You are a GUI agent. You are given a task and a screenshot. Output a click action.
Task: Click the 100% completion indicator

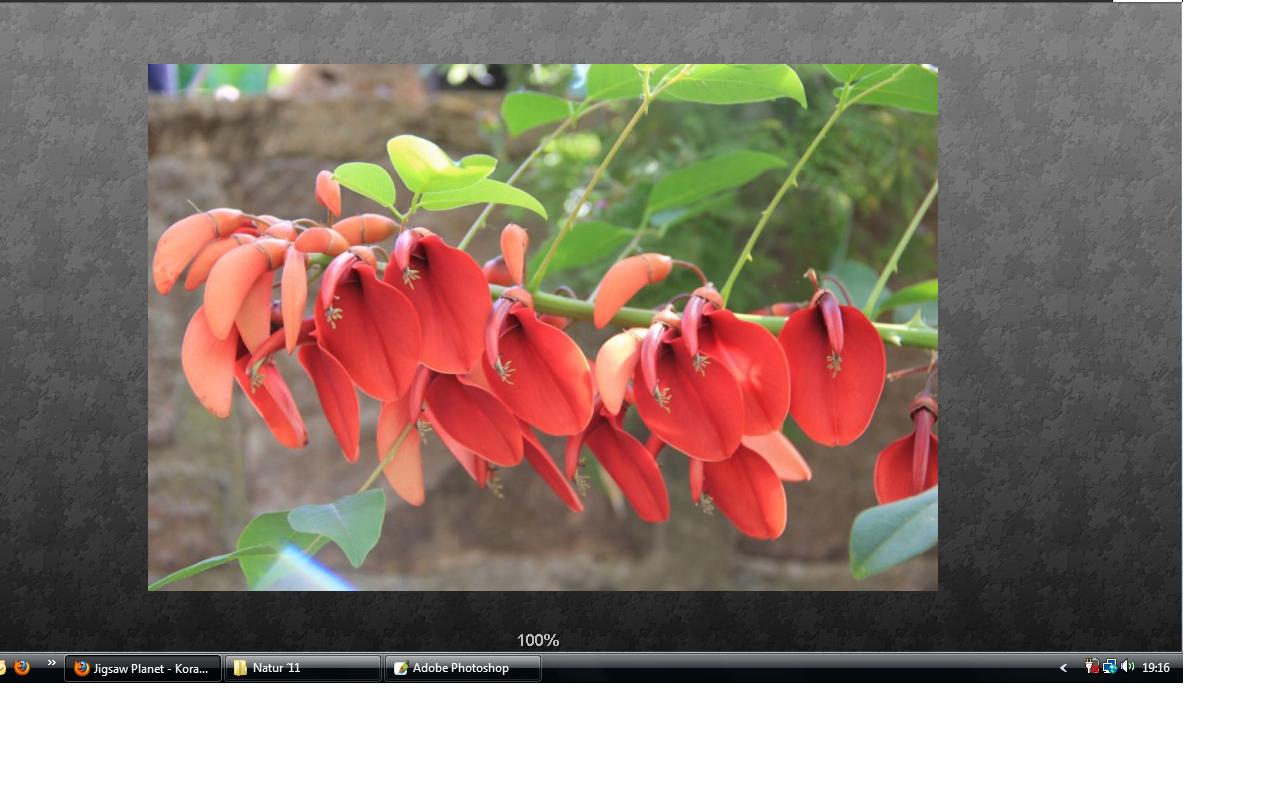point(538,640)
